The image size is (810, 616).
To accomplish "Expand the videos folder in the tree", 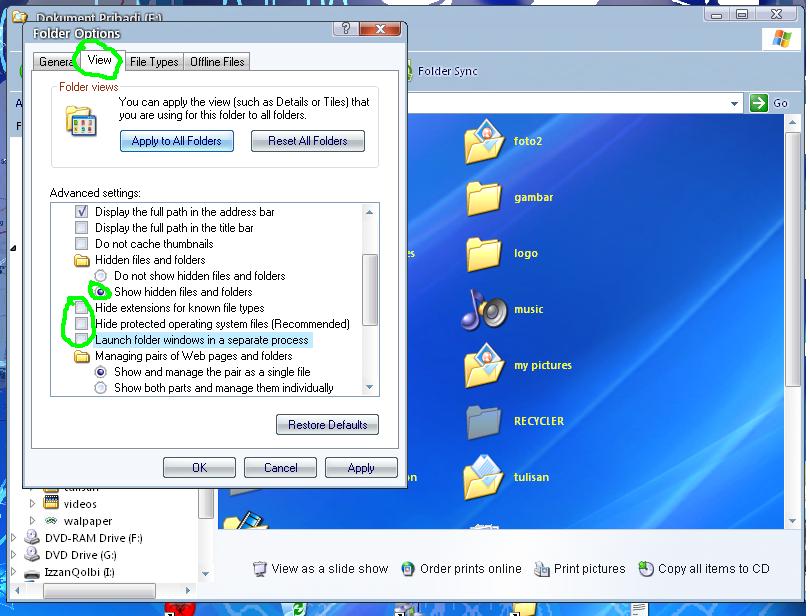I will 30,503.
